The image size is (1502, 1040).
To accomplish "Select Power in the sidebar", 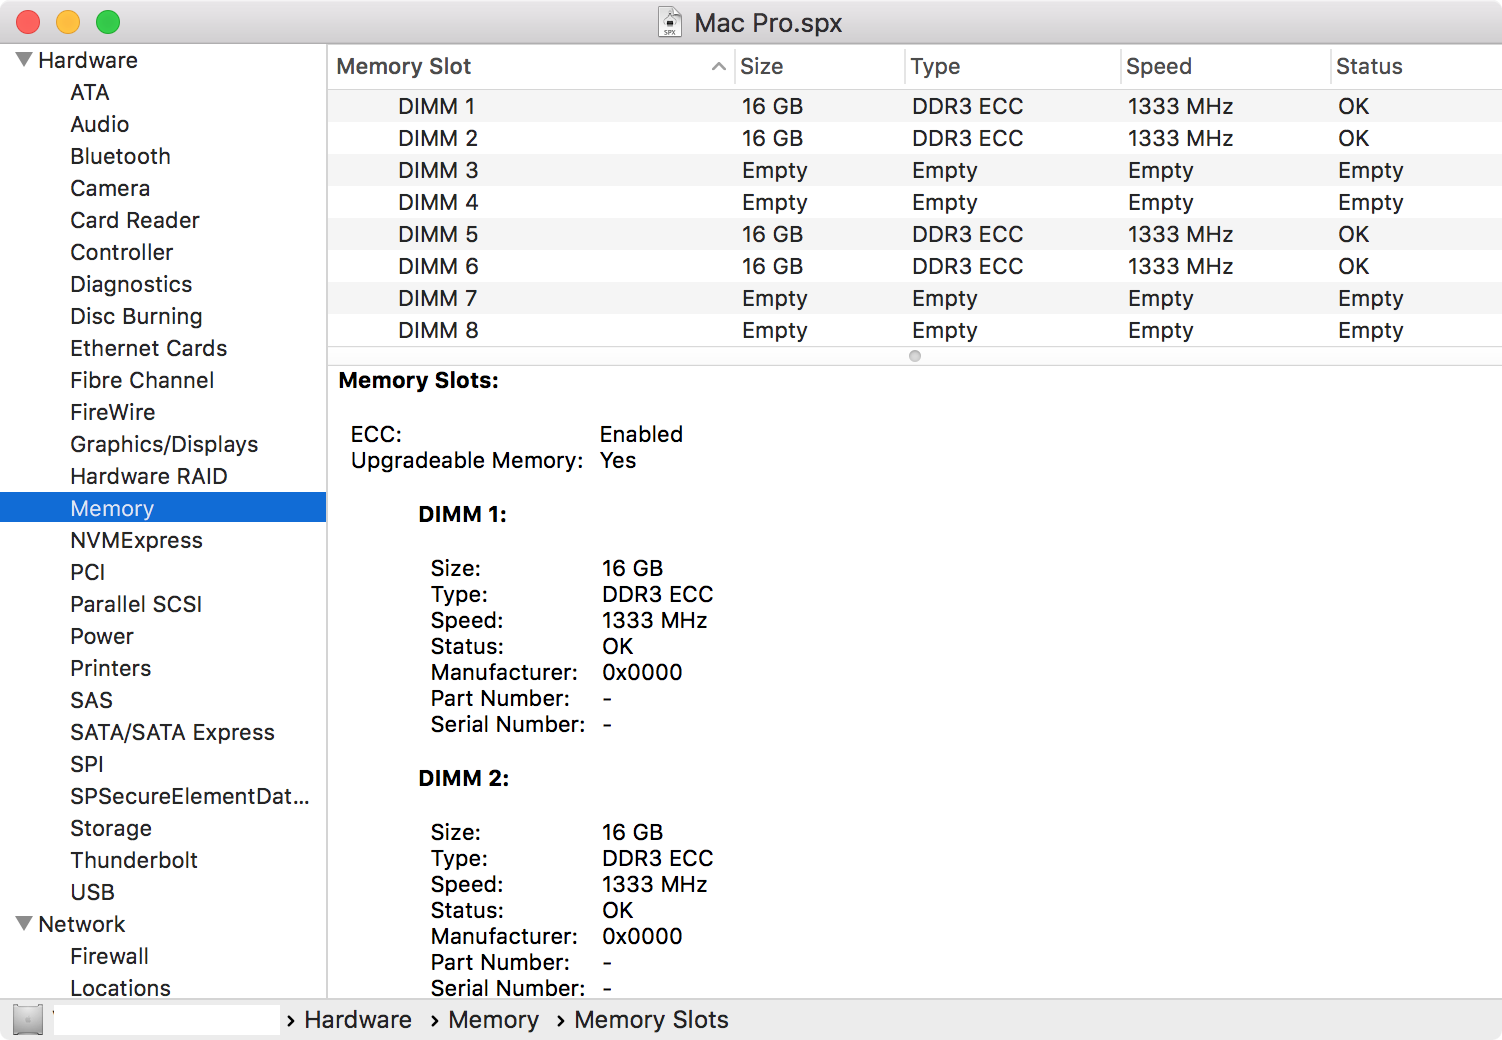I will pos(102,636).
